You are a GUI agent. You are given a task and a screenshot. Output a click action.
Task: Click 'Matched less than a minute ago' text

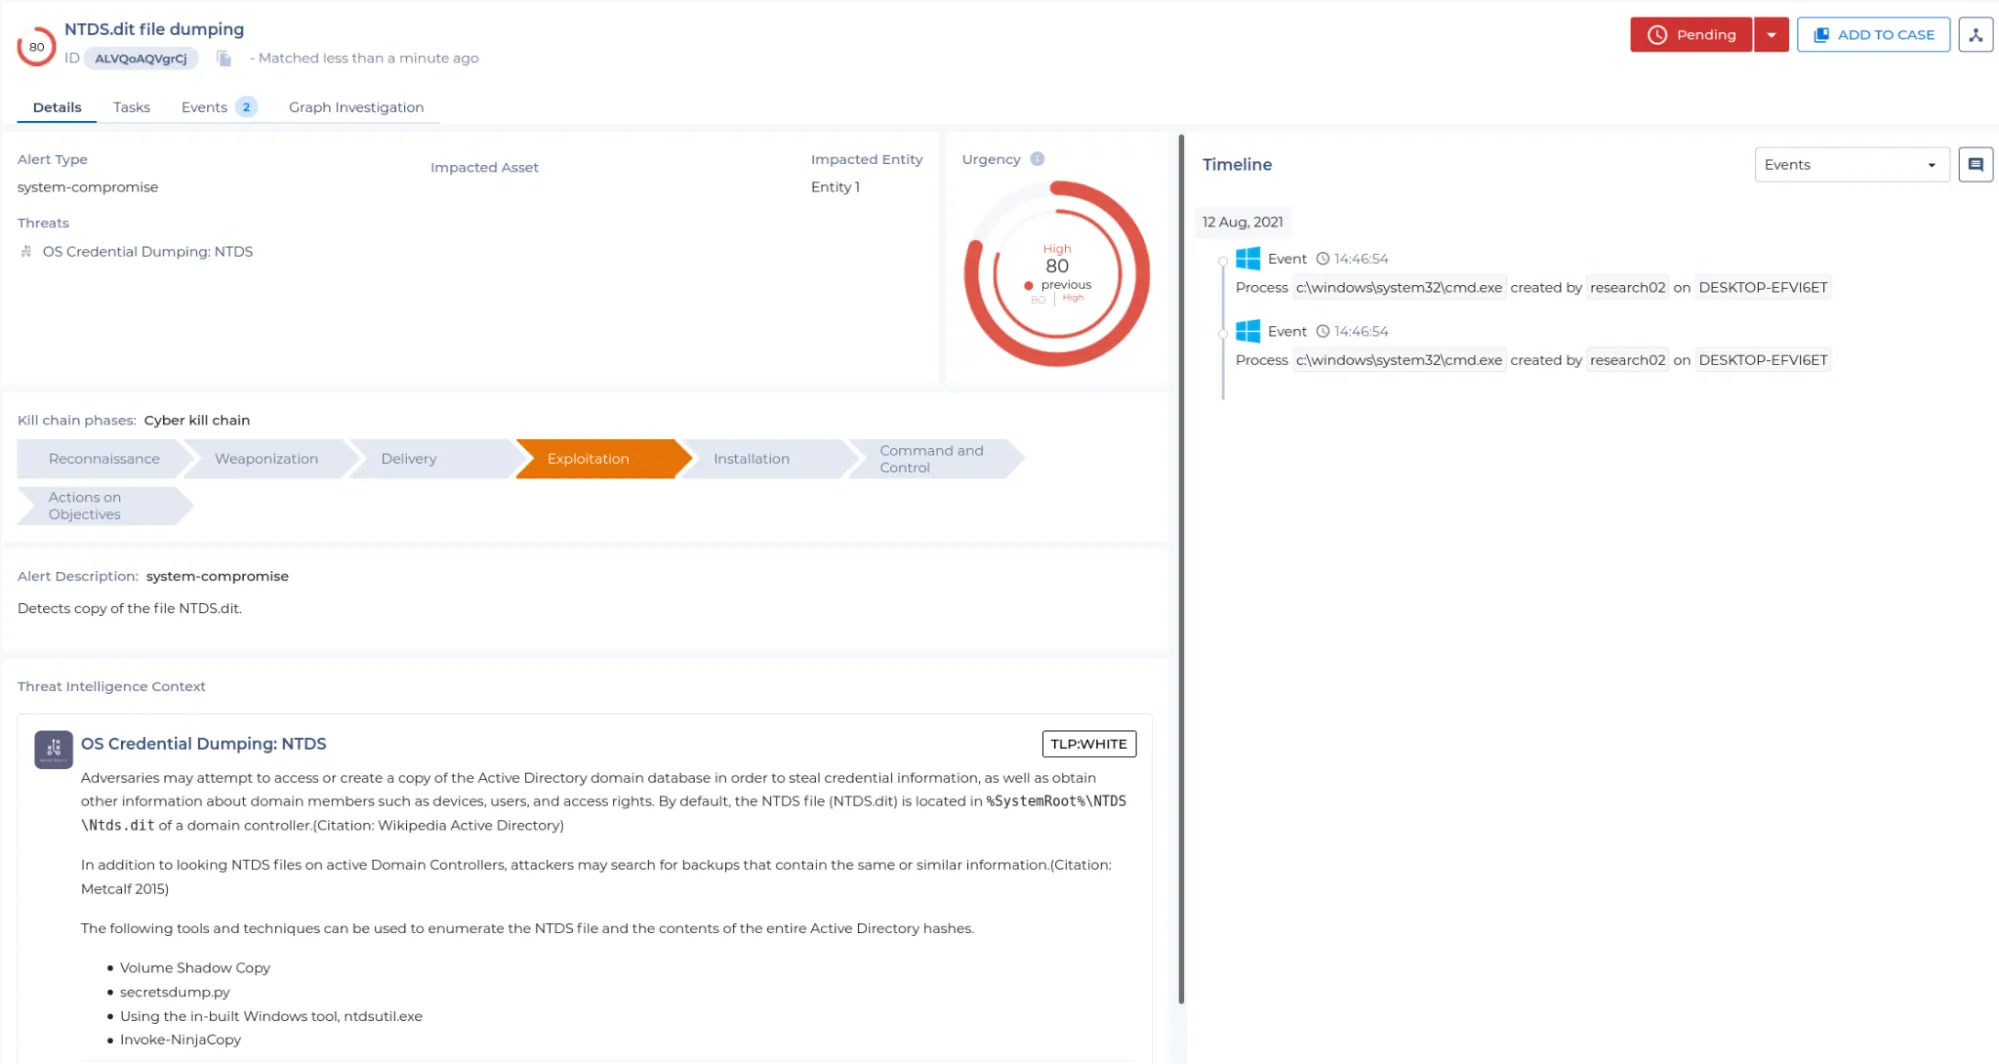[368, 59]
